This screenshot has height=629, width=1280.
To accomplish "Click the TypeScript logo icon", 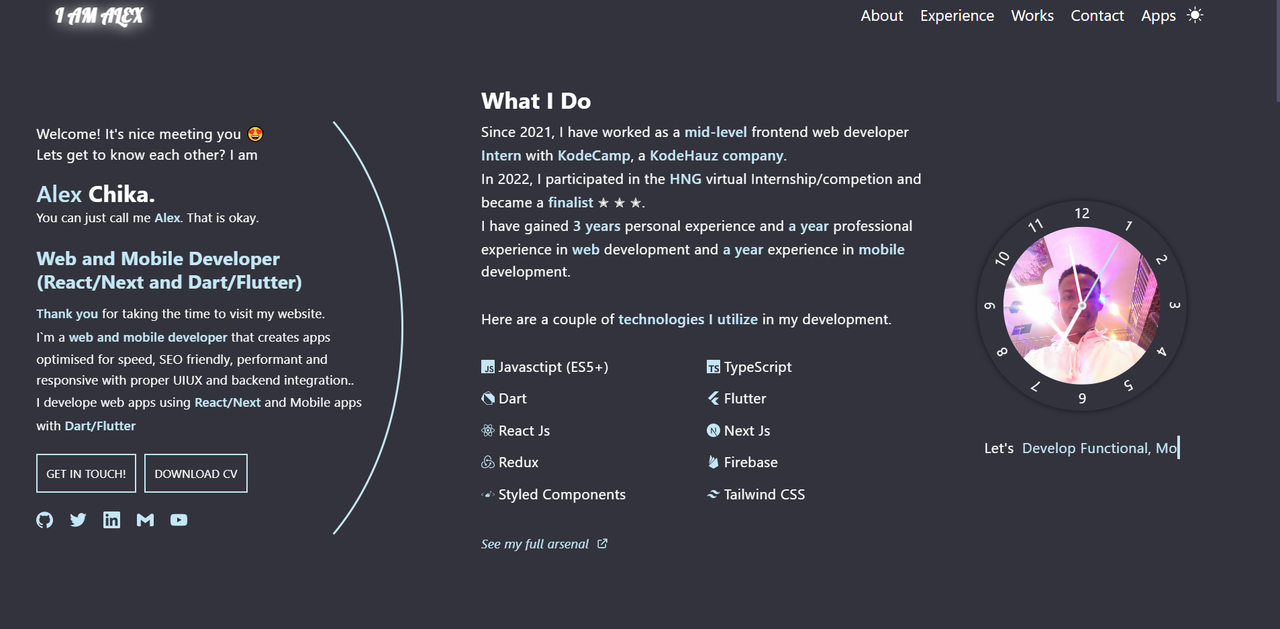I will click(713, 367).
